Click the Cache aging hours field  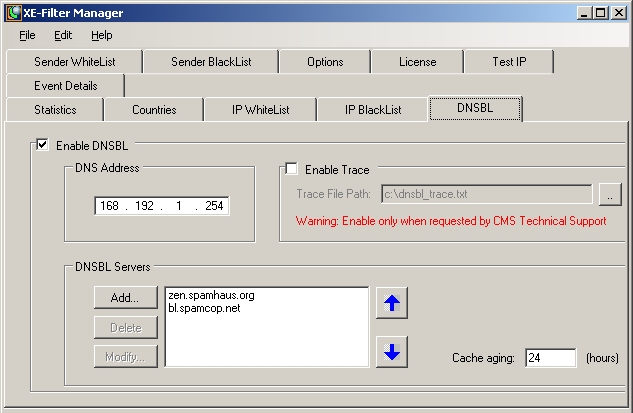pos(550,357)
